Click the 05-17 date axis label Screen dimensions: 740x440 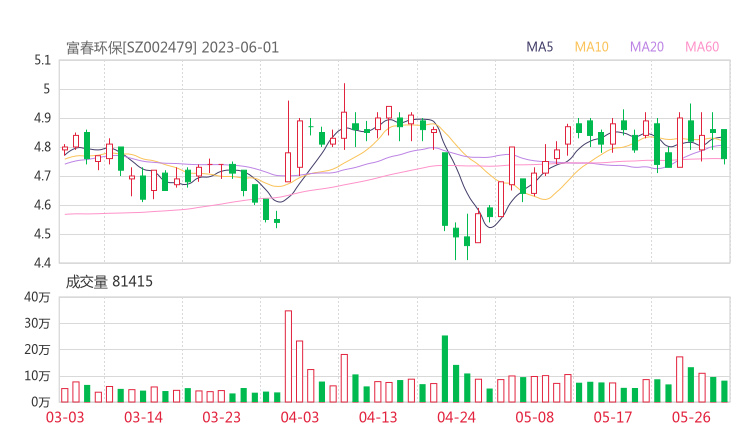pos(613,417)
